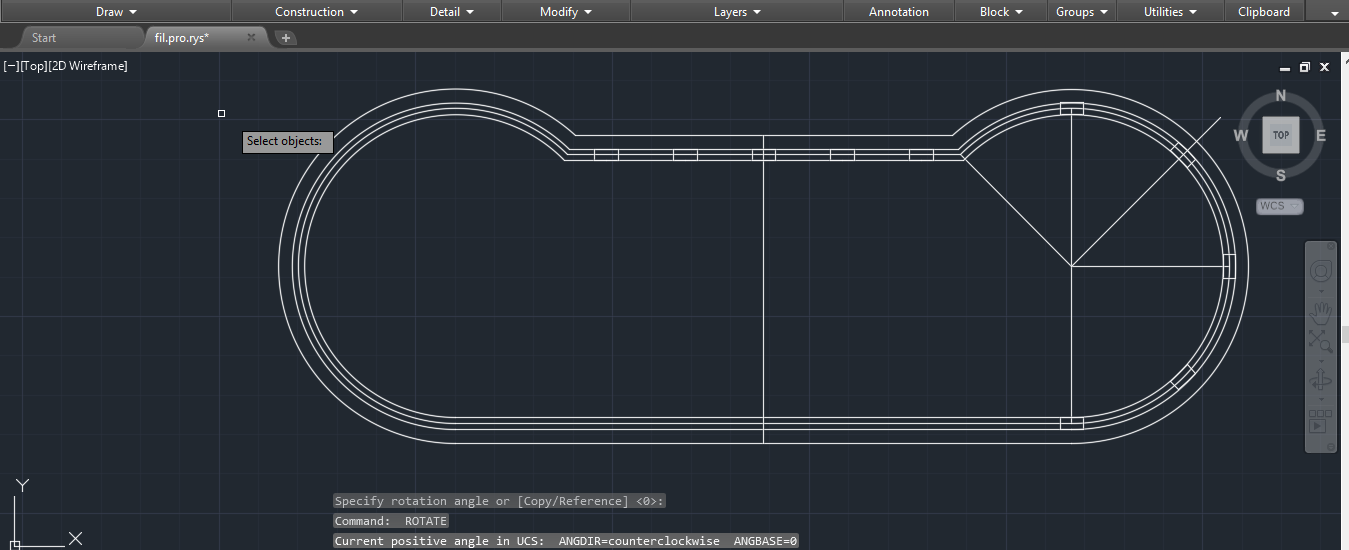Expand the Modify ribbon panel
Screen dimensions: 1349x550
click(566, 12)
